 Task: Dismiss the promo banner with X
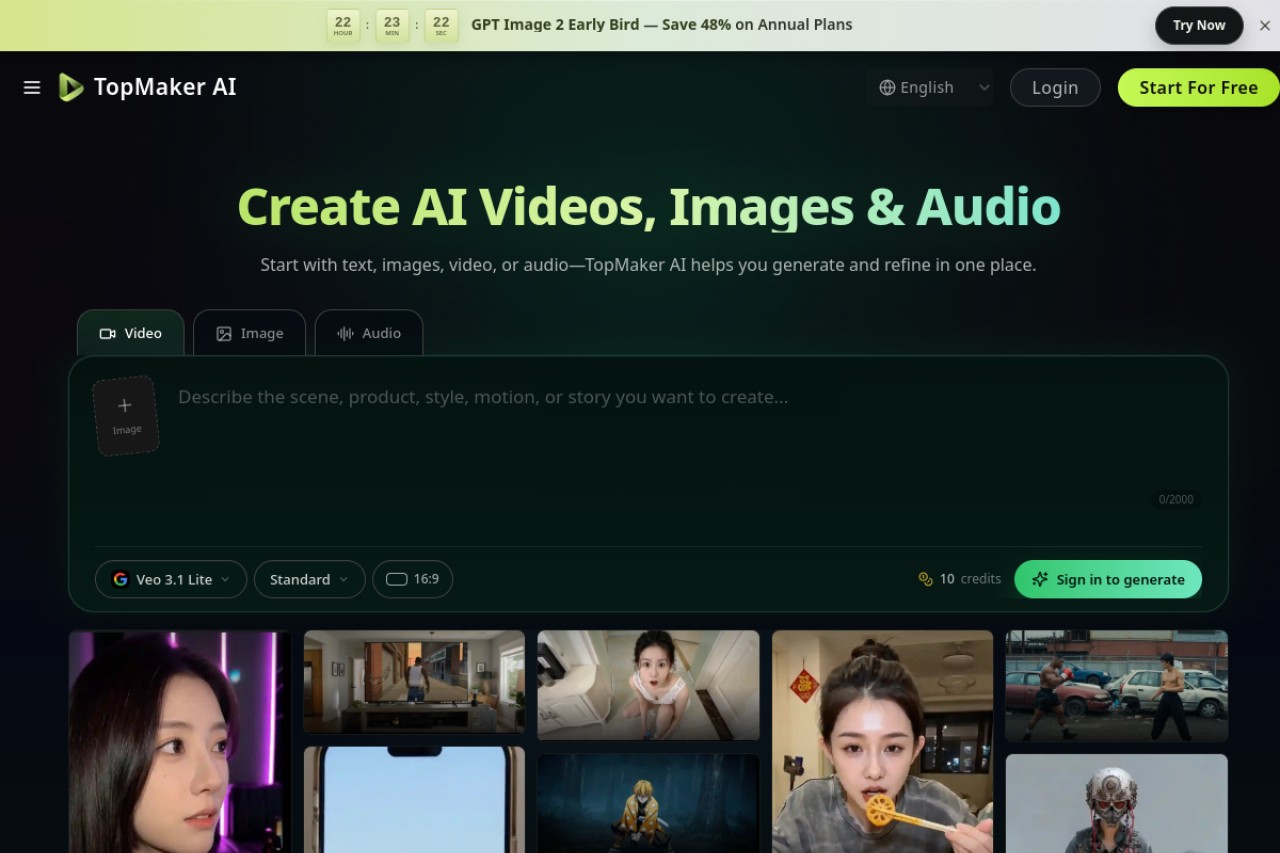pyautogui.click(x=1264, y=26)
